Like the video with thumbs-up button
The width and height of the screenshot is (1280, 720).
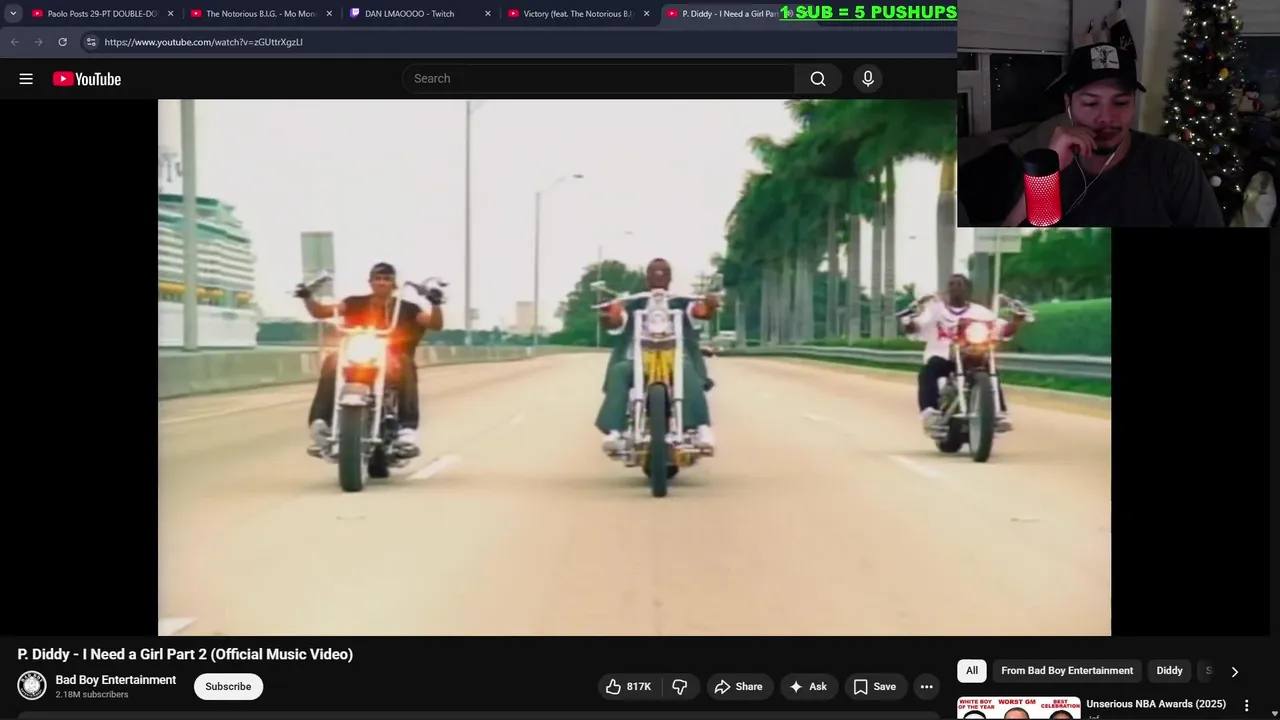tap(628, 687)
